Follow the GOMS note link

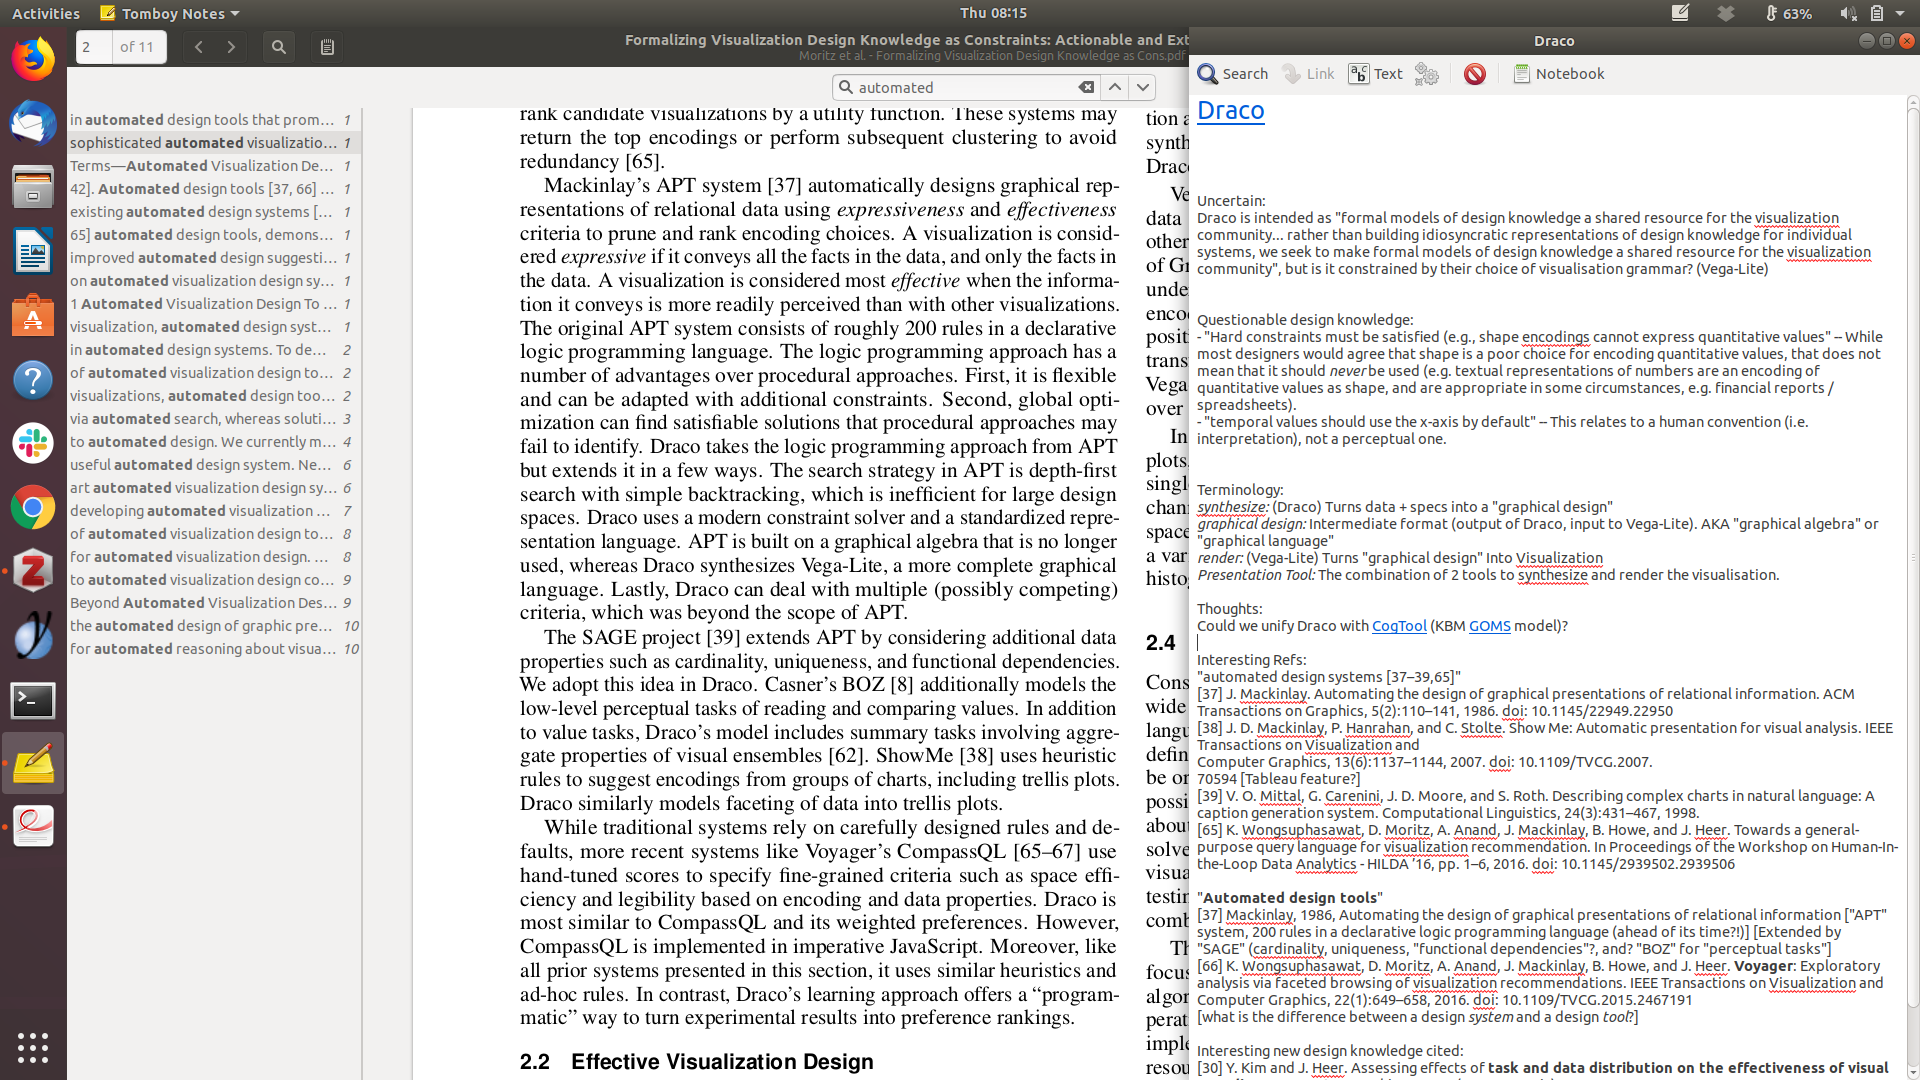(1489, 626)
